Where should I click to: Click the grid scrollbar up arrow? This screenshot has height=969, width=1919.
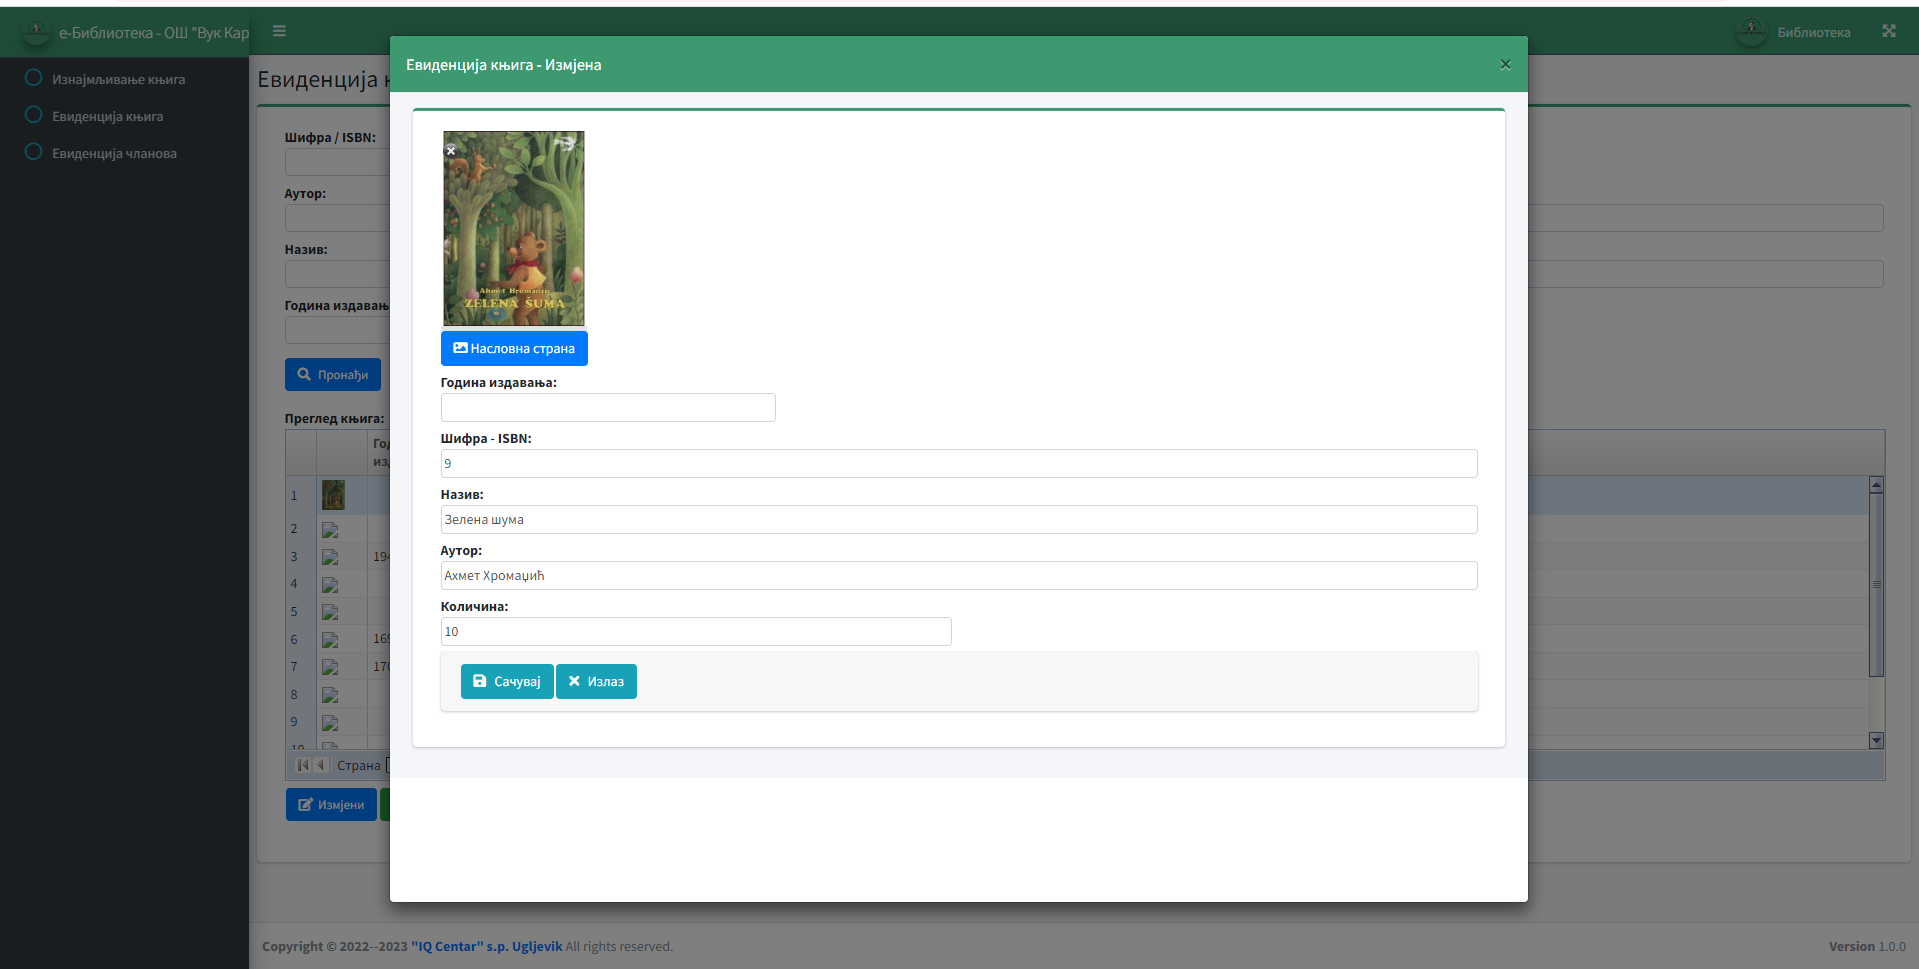(x=1876, y=485)
